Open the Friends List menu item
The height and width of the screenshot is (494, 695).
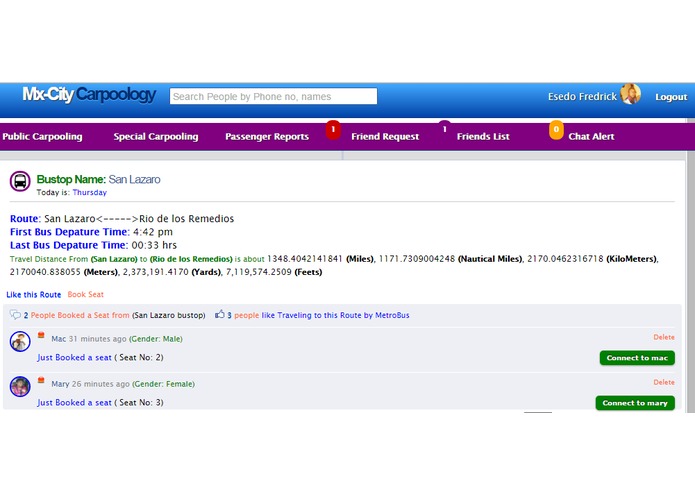coord(483,136)
